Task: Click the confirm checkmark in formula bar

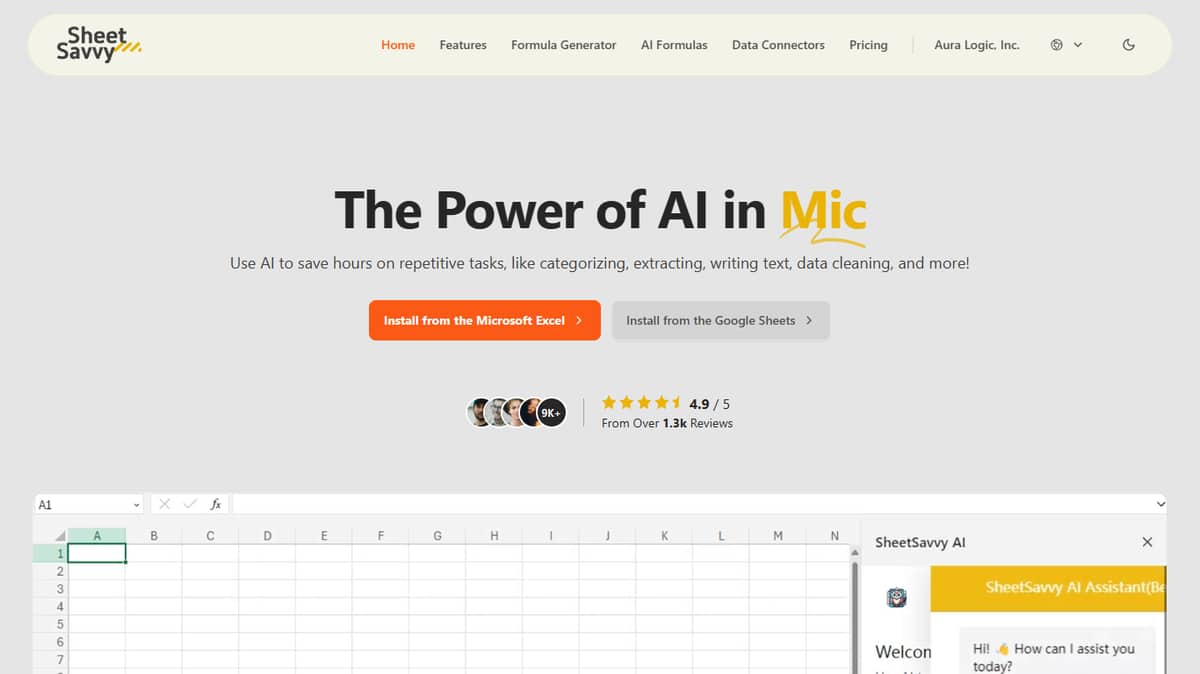Action: [x=190, y=505]
